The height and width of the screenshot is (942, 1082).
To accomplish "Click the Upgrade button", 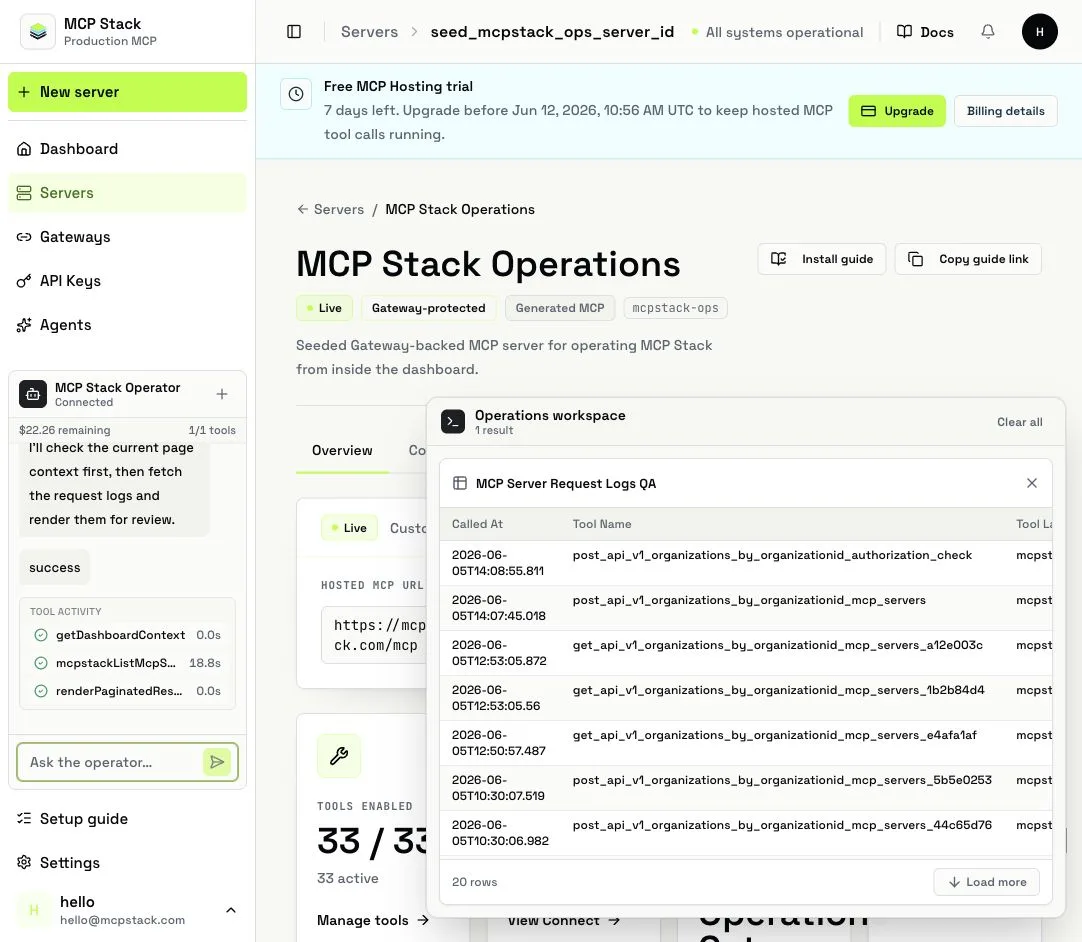I will (896, 111).
